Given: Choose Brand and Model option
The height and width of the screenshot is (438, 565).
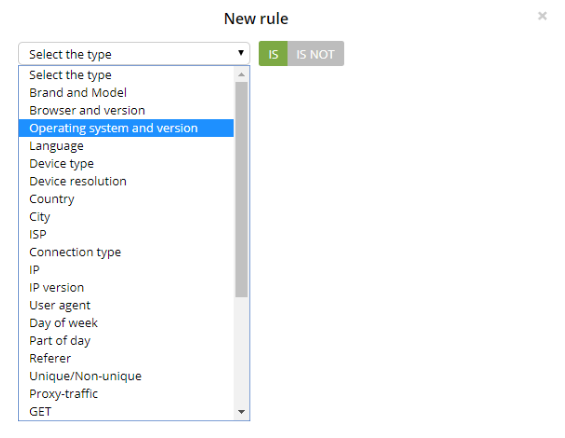Looking at the screenshot, I should (126, 93).
